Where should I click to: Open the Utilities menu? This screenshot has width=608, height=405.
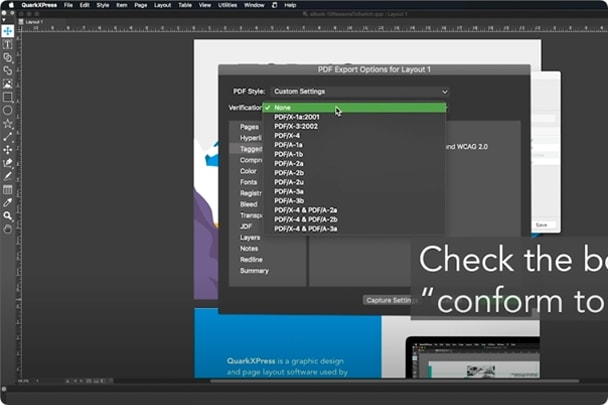(228, 5)
